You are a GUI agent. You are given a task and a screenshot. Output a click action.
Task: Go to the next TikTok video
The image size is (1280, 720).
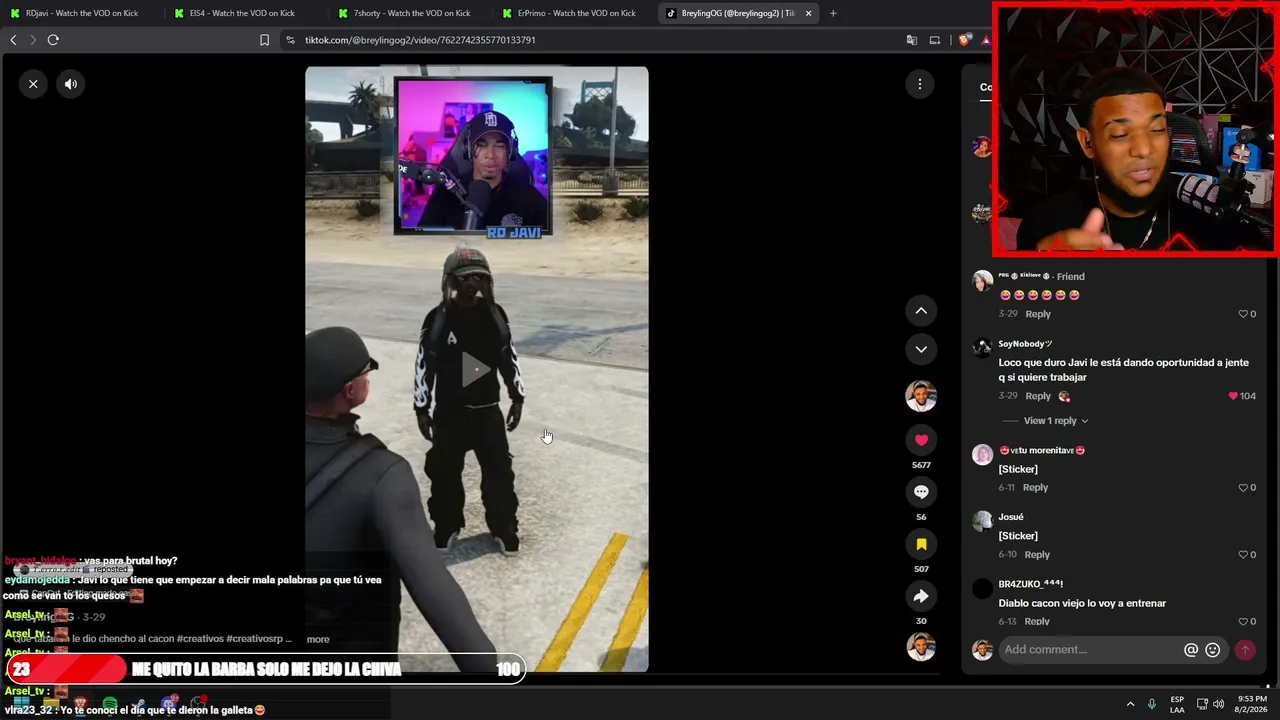(x=921, y=349)
